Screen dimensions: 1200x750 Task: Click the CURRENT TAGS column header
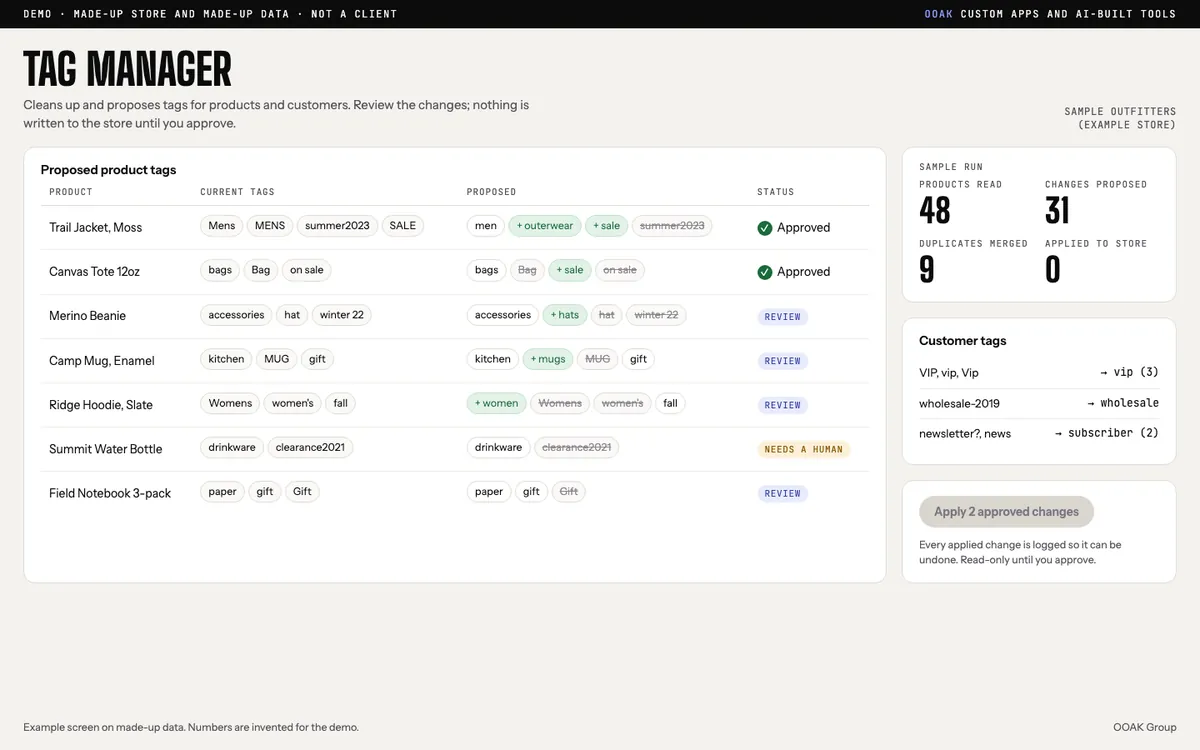237,192
